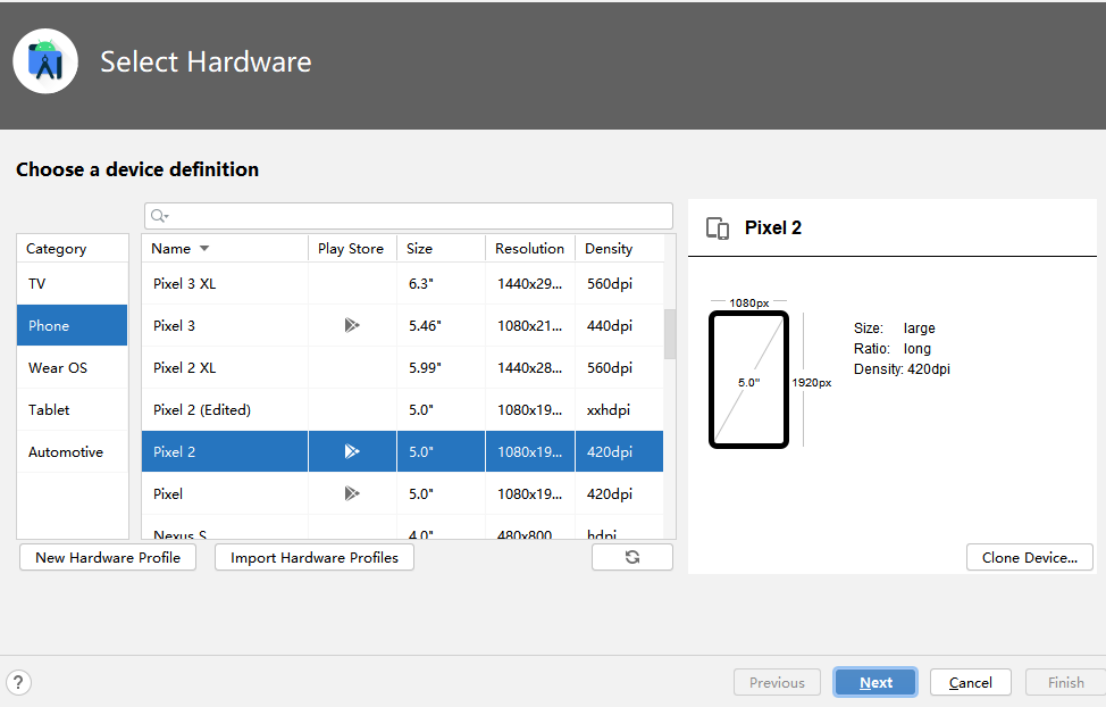1107x707 pixels.
Task: Sort by Resolution column header
Action: (x=529, y=249)
